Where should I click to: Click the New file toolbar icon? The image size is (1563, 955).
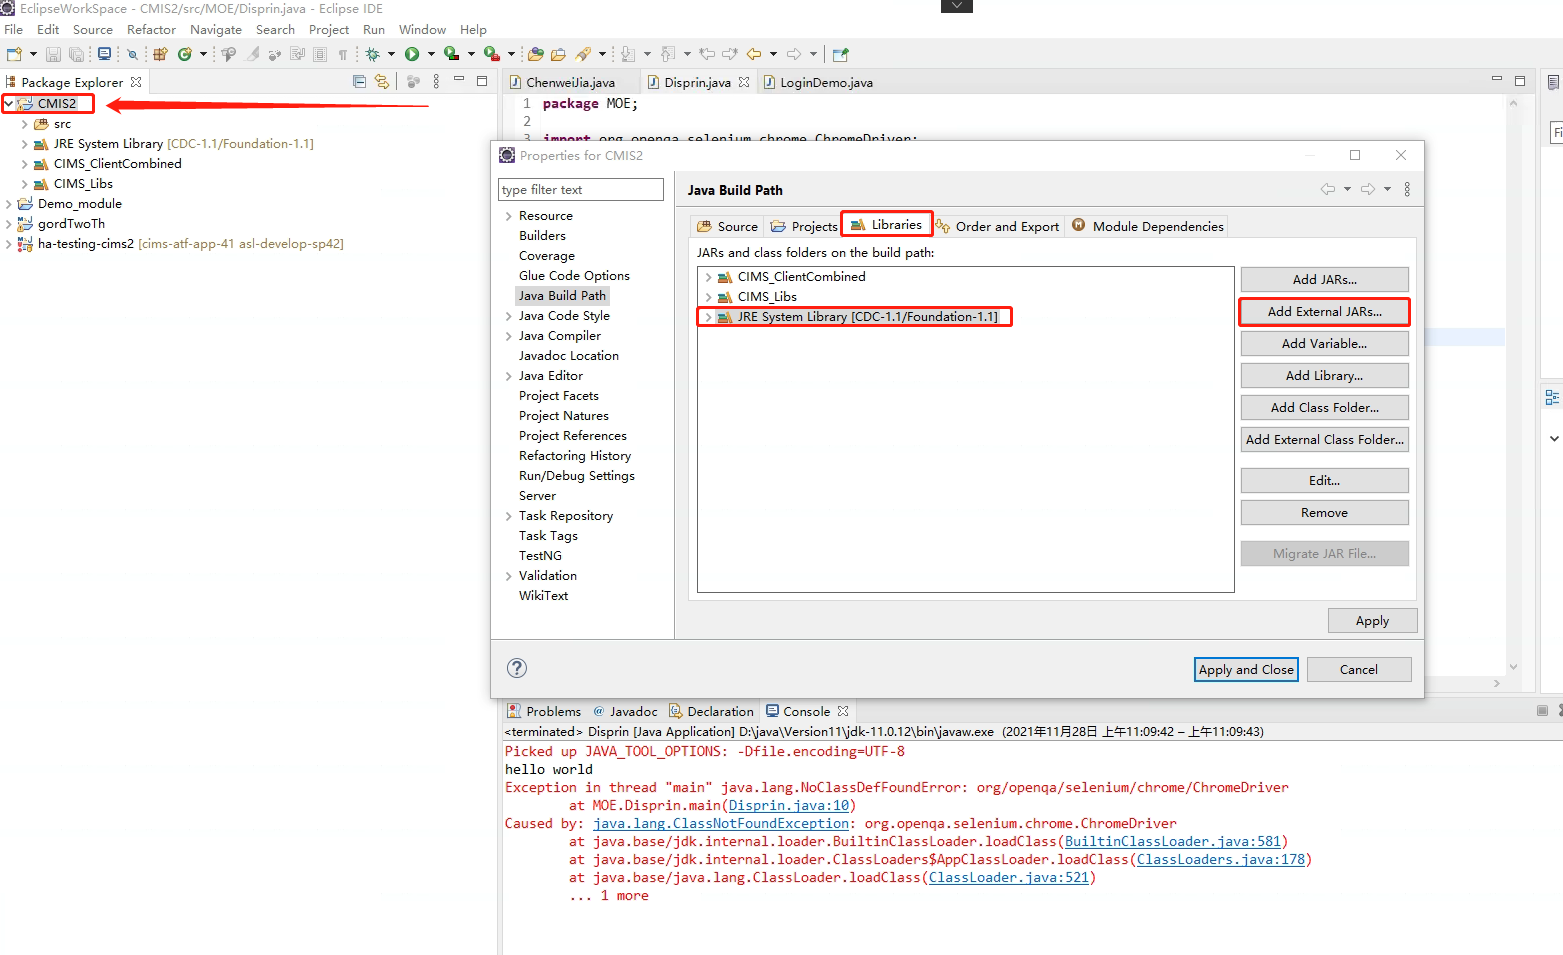click(13, 54)
